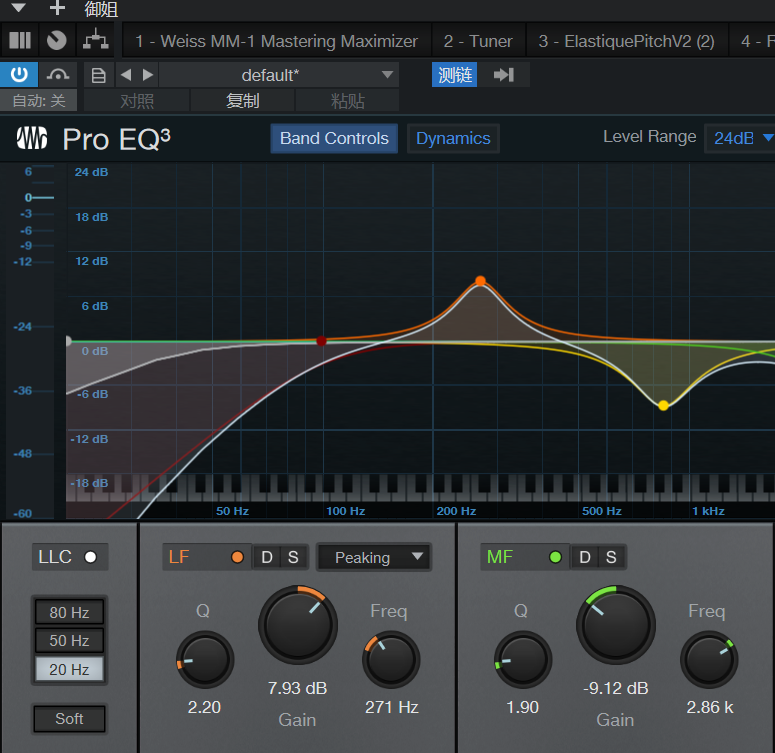
Task: Switch to the 2 - Tuner tab
Action: click(x=478, y=41)
